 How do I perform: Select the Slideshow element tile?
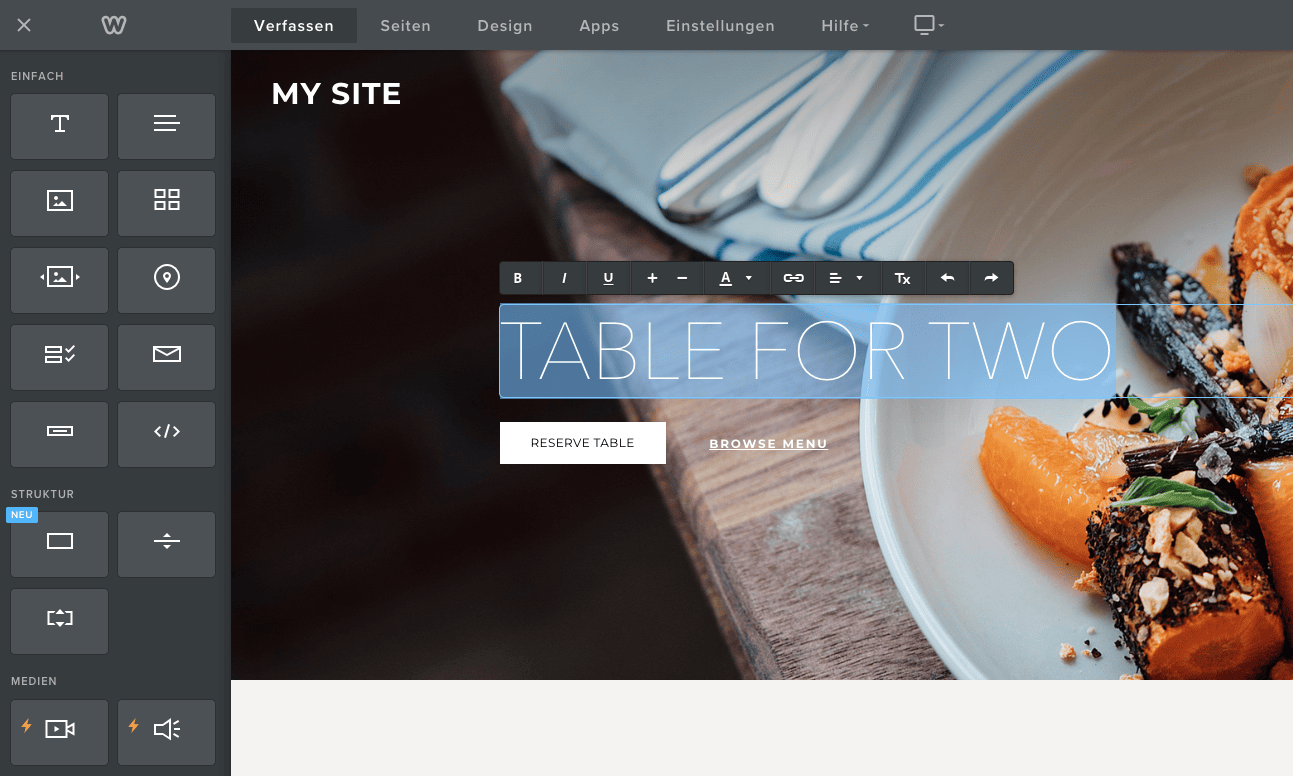[x=59, y=280]
